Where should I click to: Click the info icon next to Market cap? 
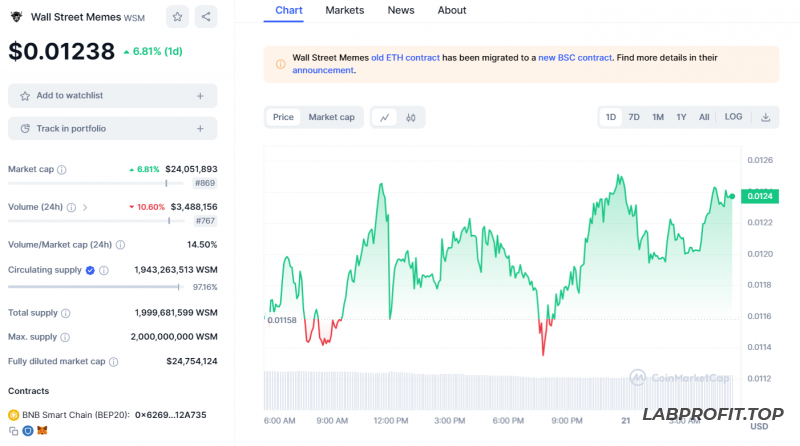62,170
